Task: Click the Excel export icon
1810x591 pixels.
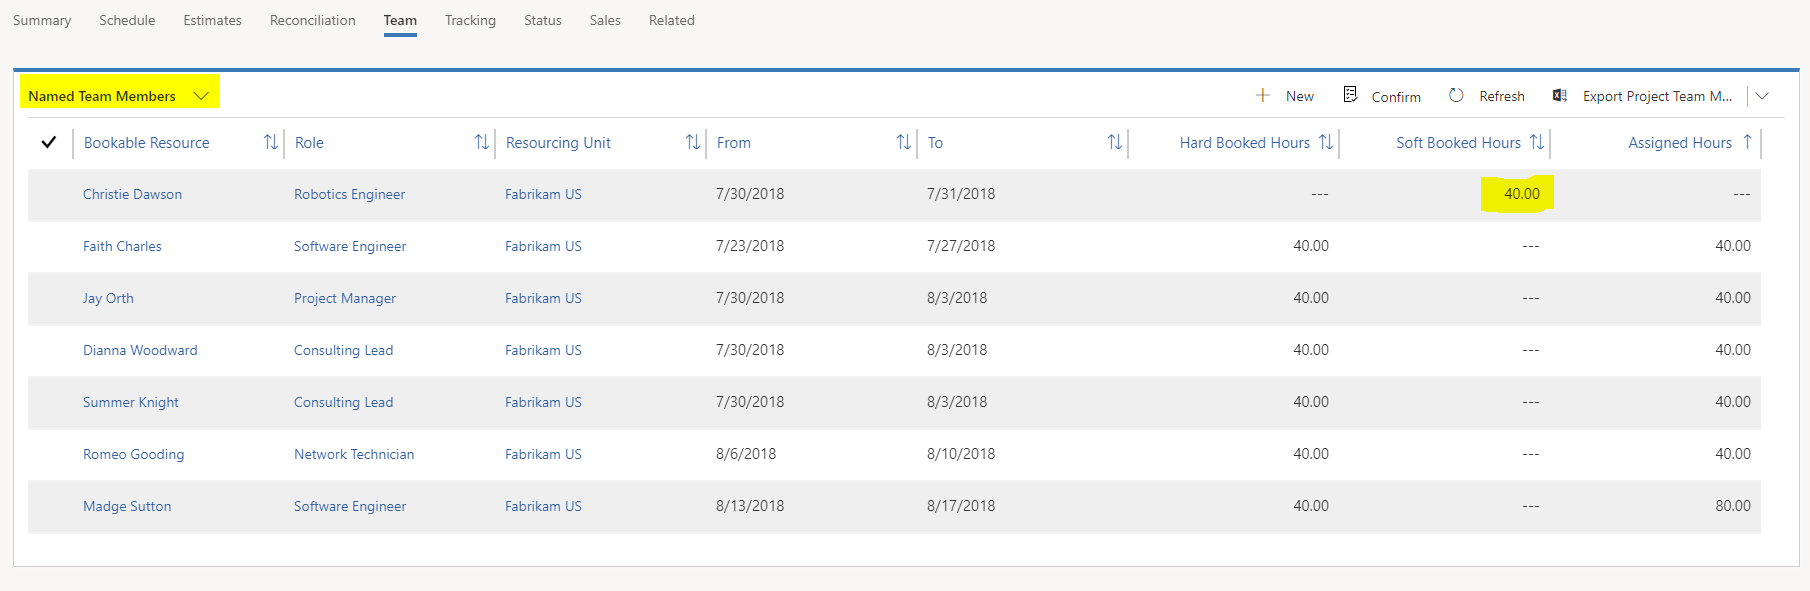Action: click(1559, 95)
